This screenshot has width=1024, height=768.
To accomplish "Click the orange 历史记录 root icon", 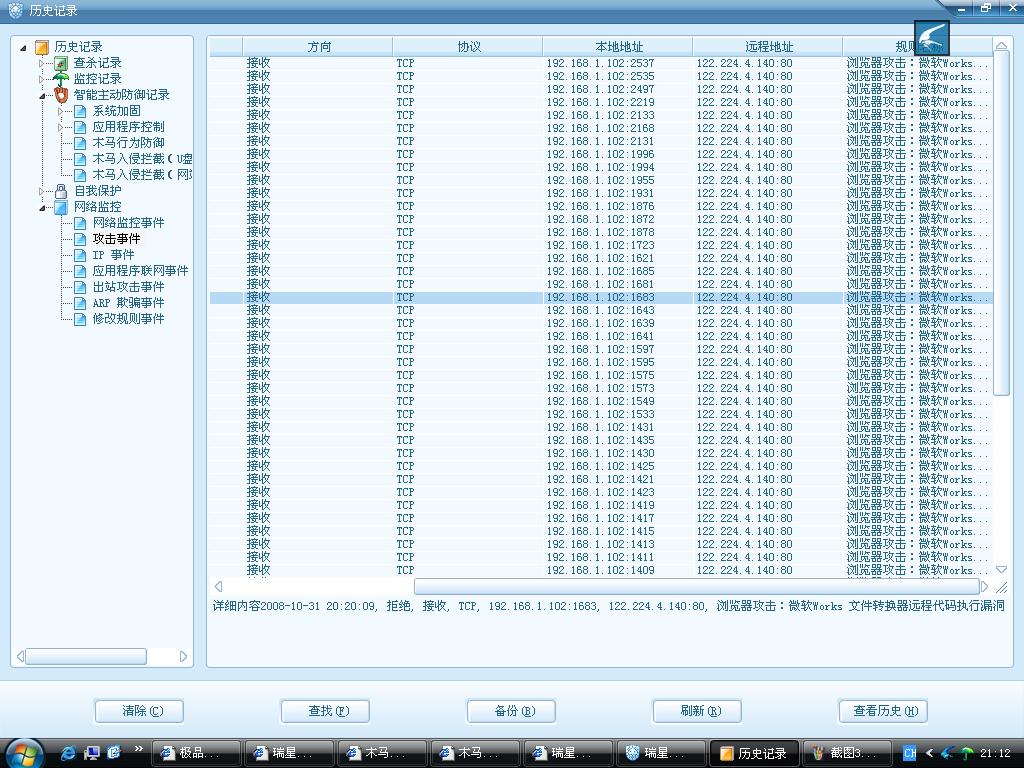I will (42, 47).
